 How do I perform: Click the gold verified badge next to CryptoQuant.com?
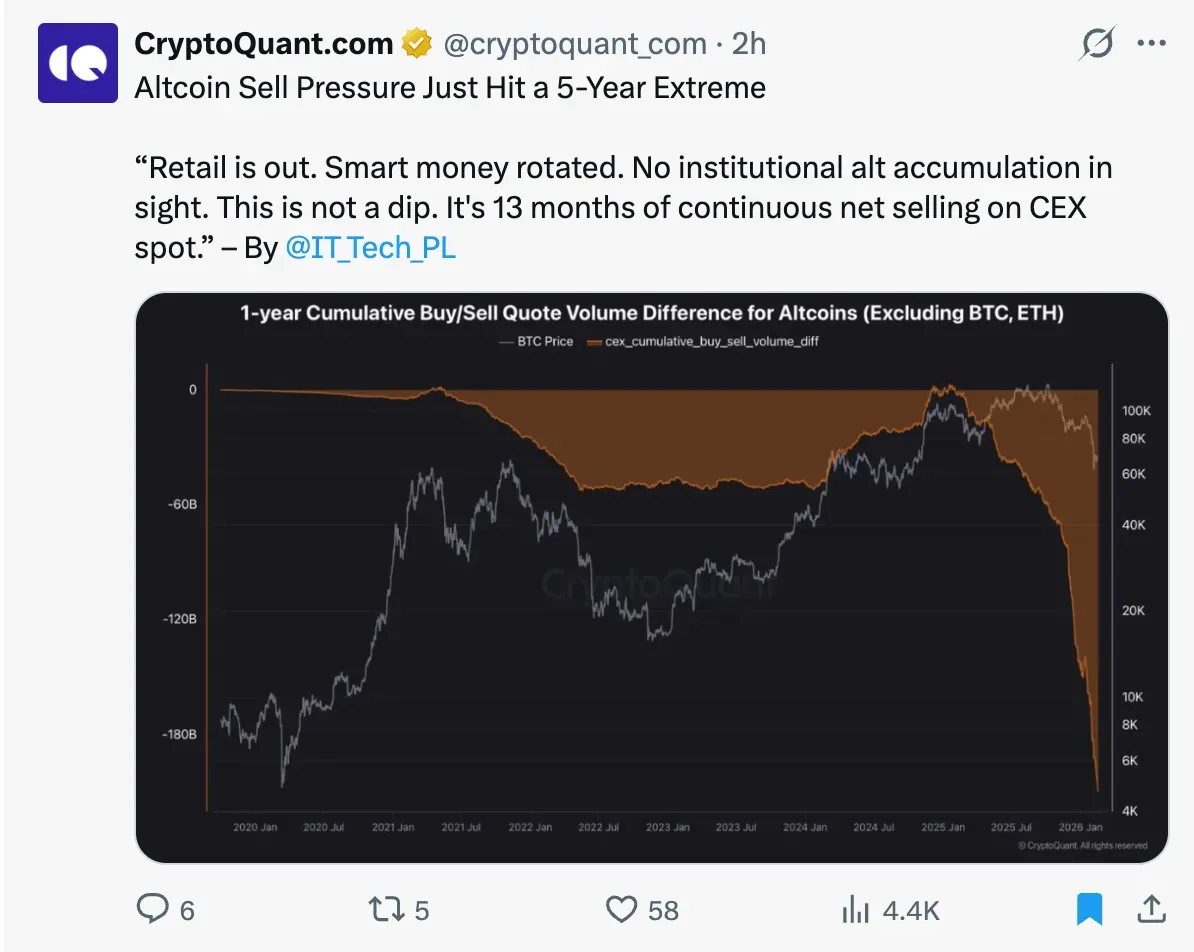[x=417, y=43]
